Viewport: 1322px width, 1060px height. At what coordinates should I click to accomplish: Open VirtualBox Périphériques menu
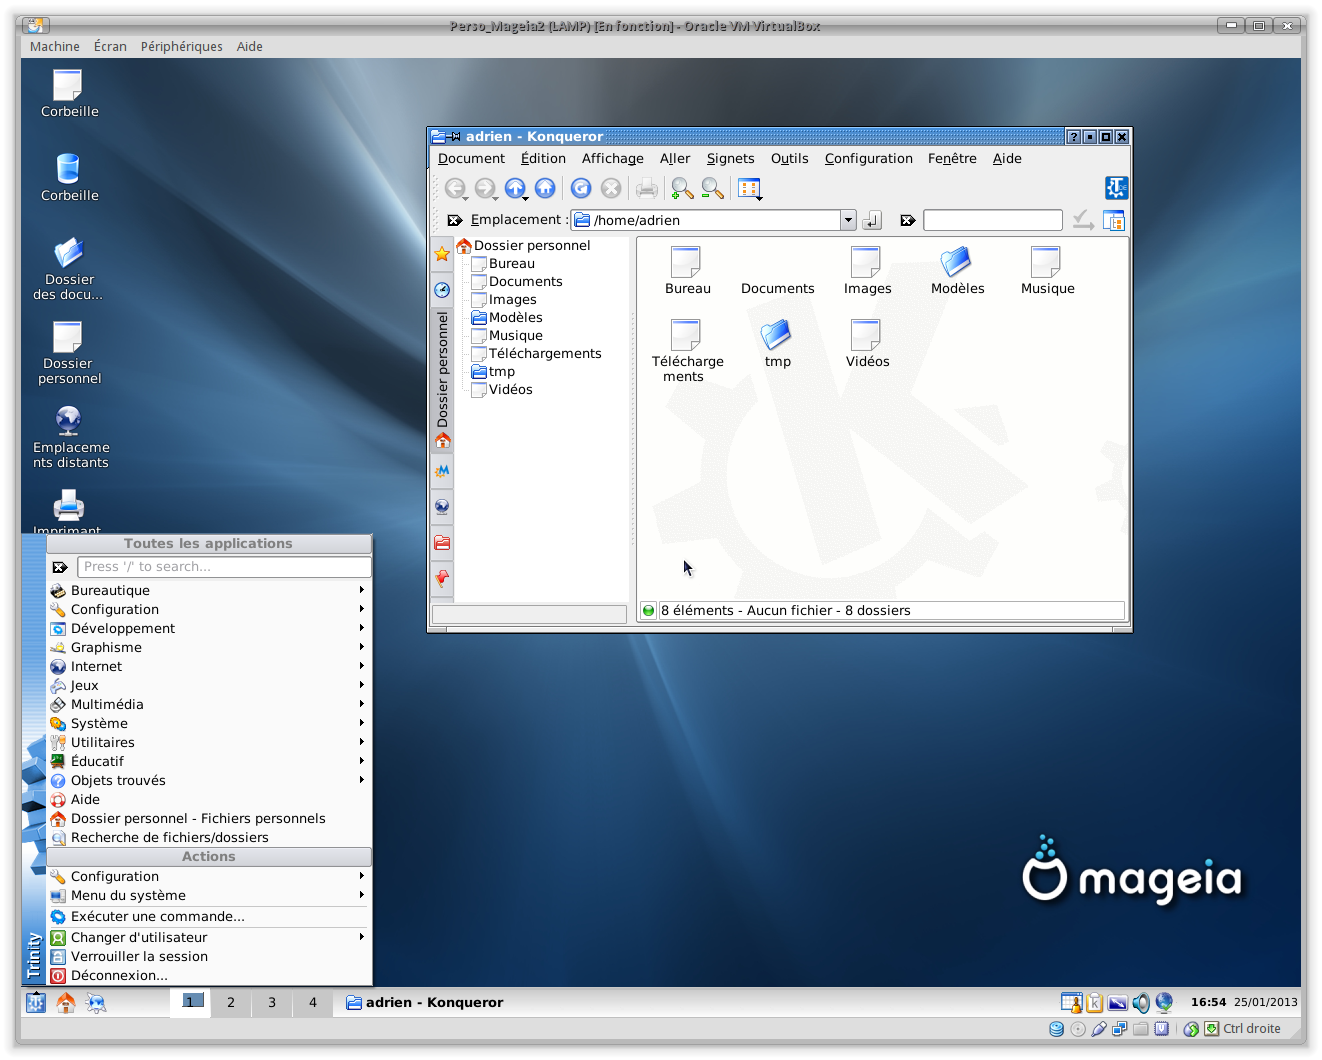pos(181,47)
